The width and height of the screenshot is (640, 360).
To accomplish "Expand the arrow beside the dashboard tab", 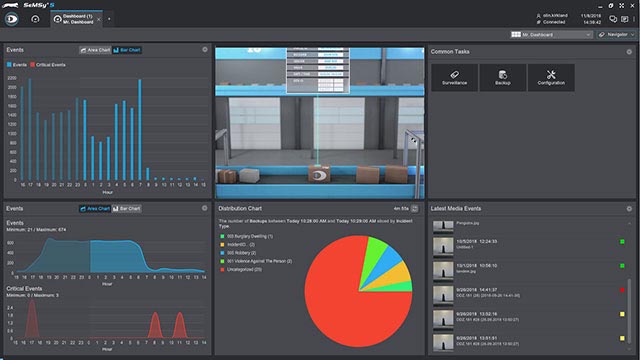I will tap(109, 19).
